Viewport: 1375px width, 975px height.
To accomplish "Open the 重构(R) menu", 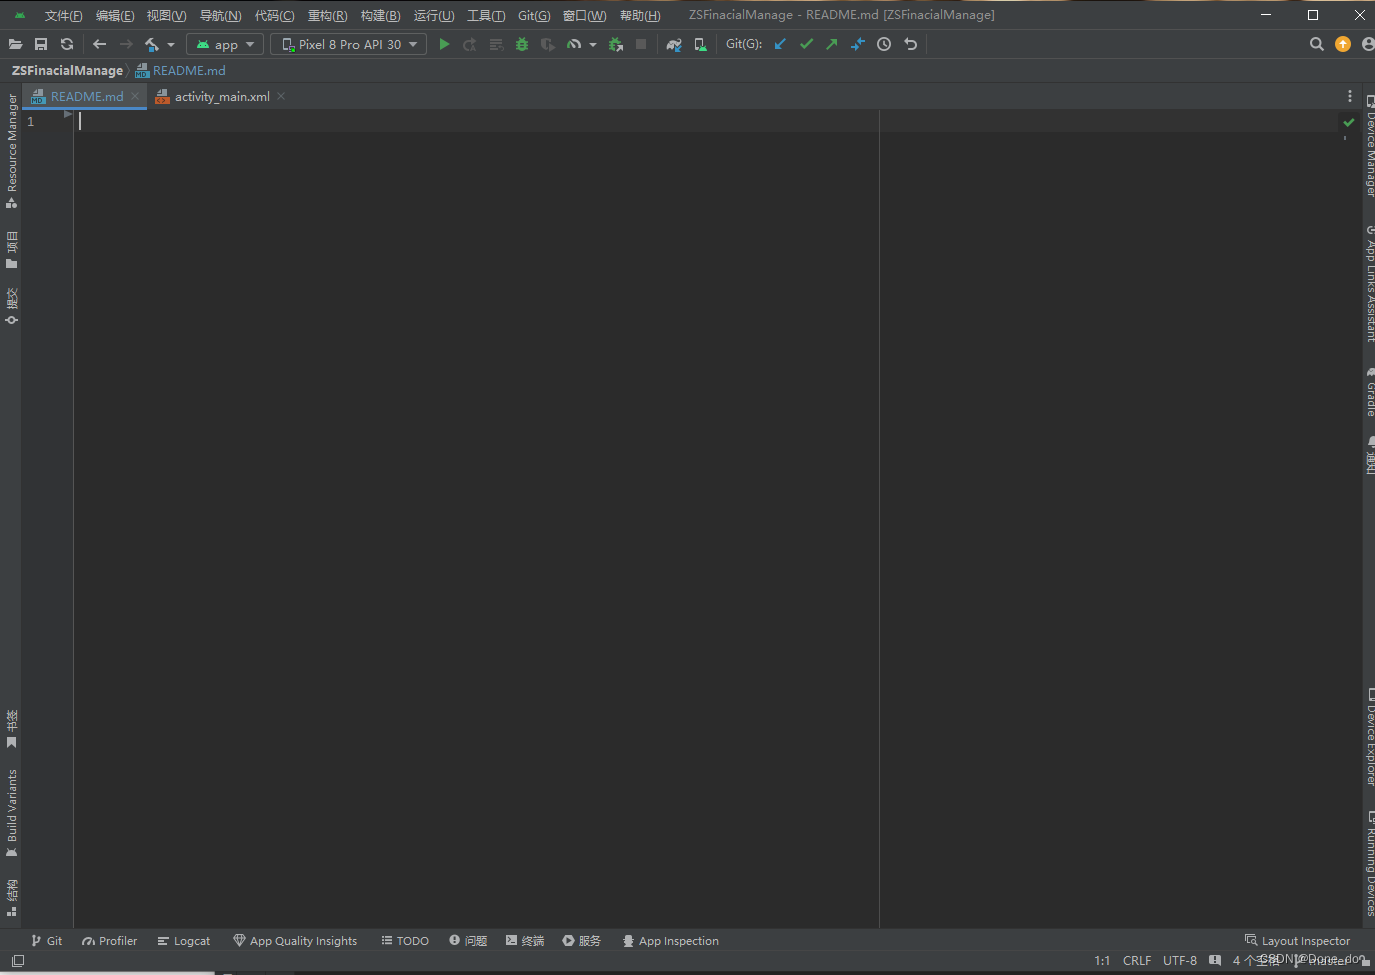I will pos(327,15).
